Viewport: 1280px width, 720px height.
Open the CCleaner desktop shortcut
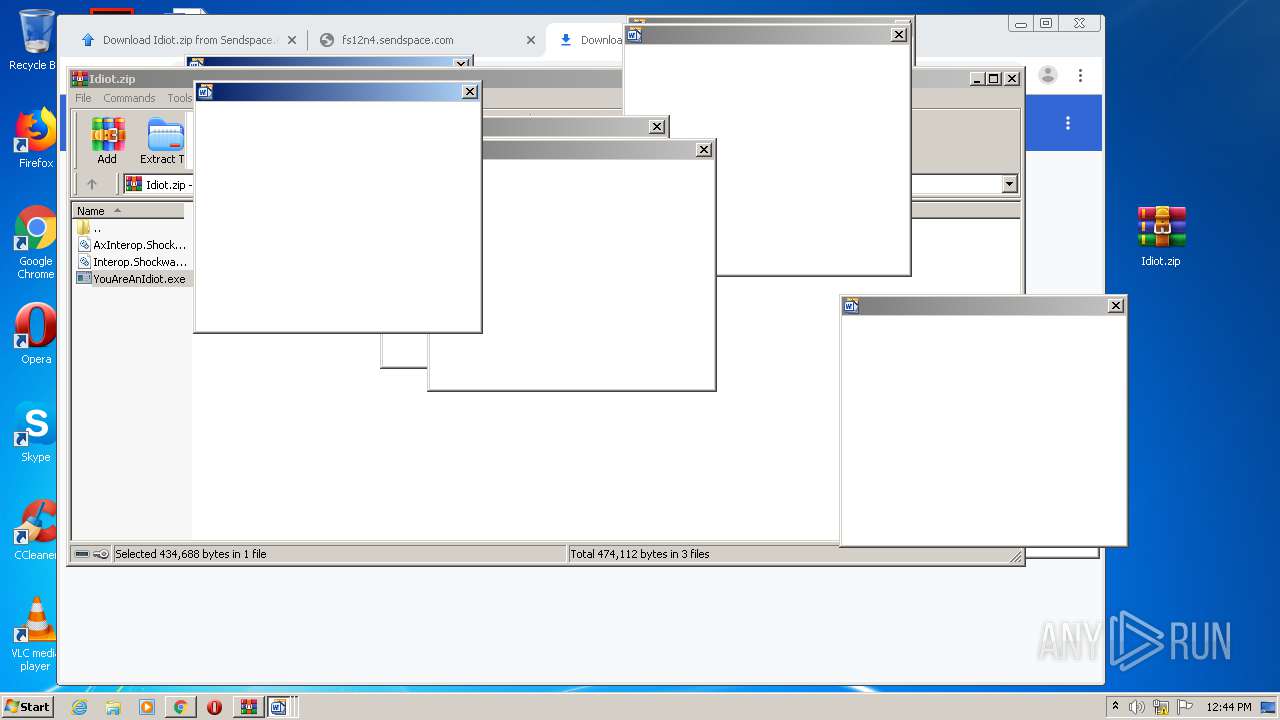[x=36, y=530]
